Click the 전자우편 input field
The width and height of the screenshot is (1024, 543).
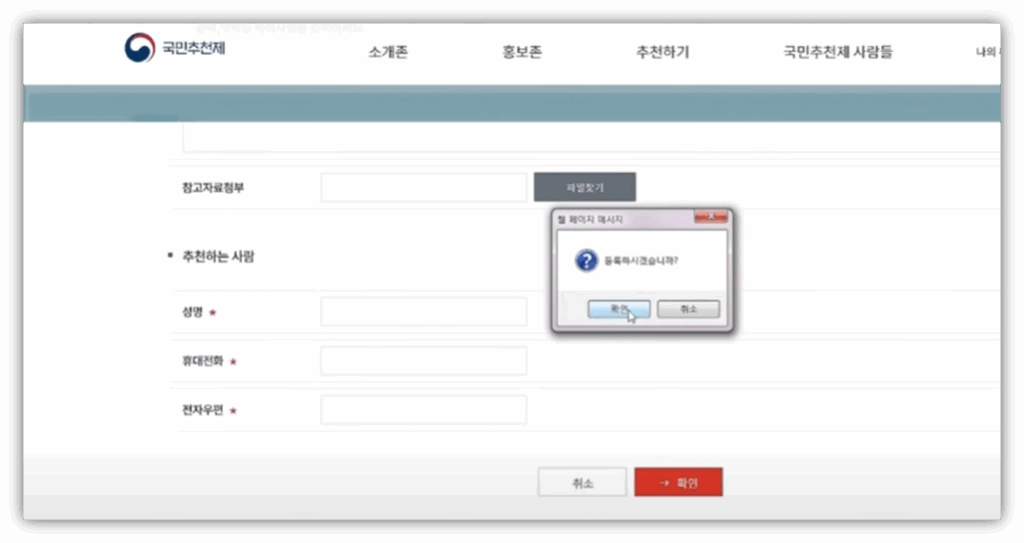pyautogui.click(x=423, y=410)
